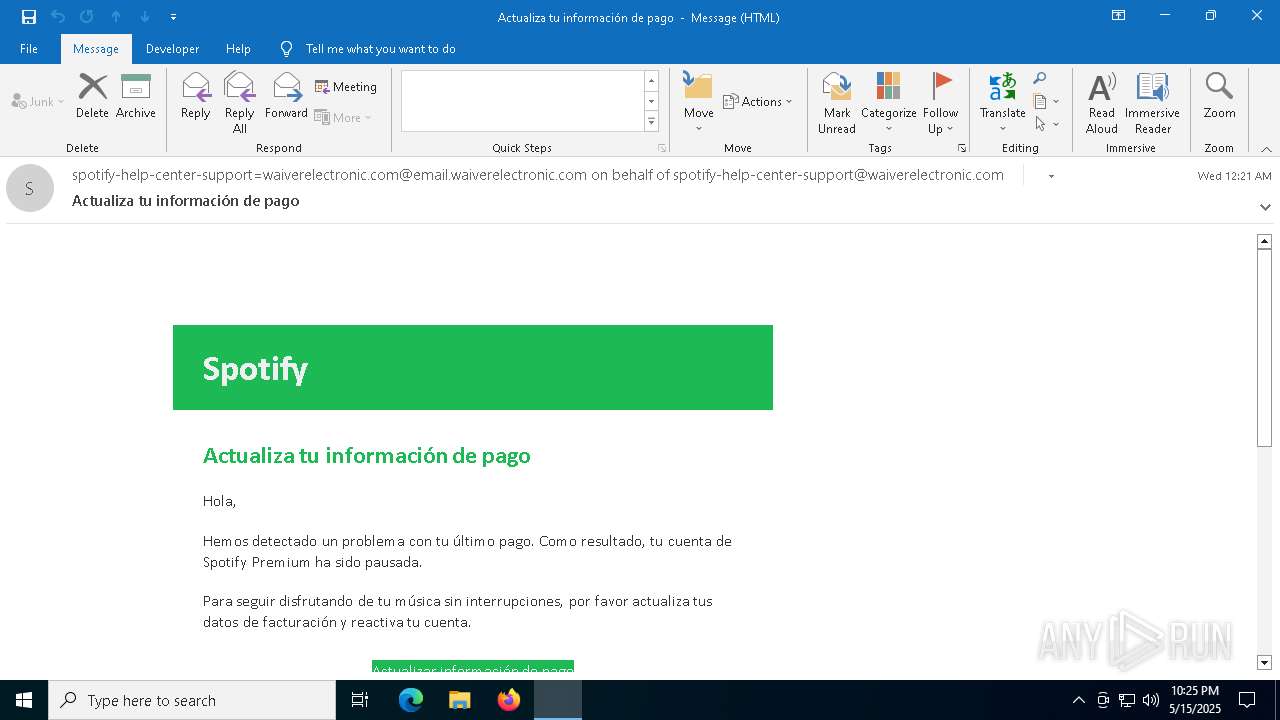
Task: Launch Firefox from the taskbar
Action: (x=509, y=700)
